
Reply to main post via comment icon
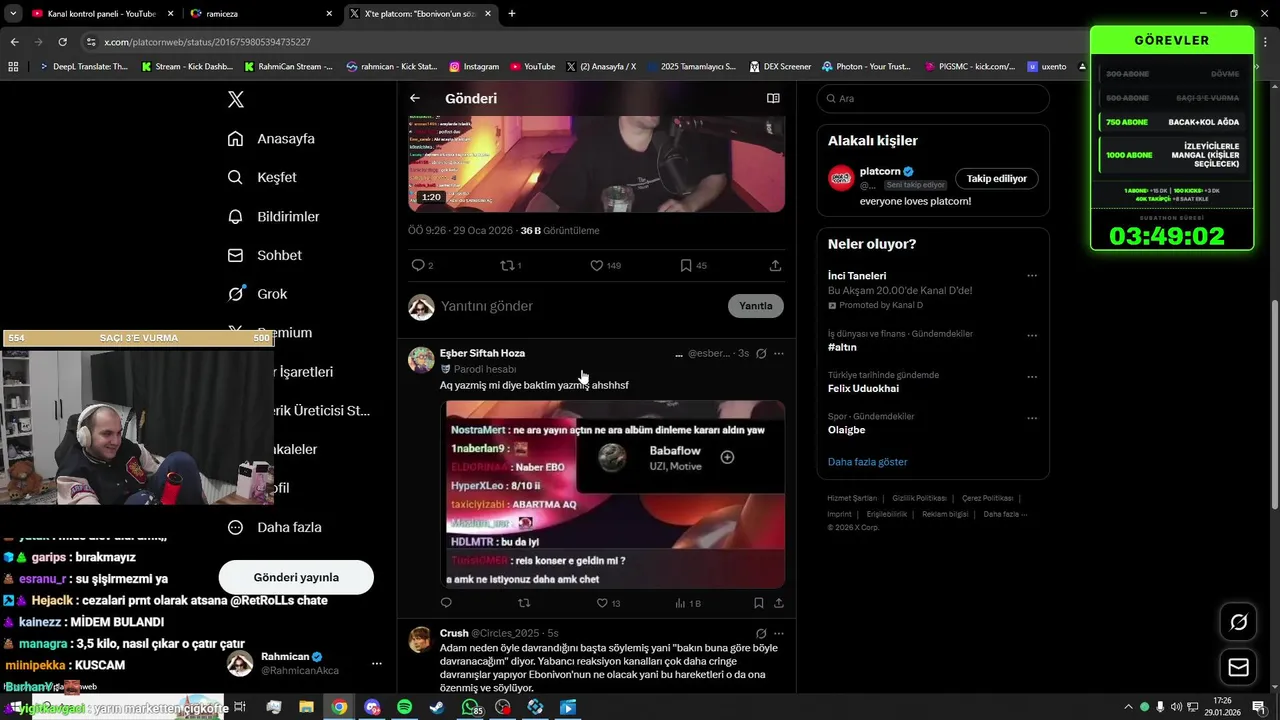pyautogui.click(x=418, y=265)
